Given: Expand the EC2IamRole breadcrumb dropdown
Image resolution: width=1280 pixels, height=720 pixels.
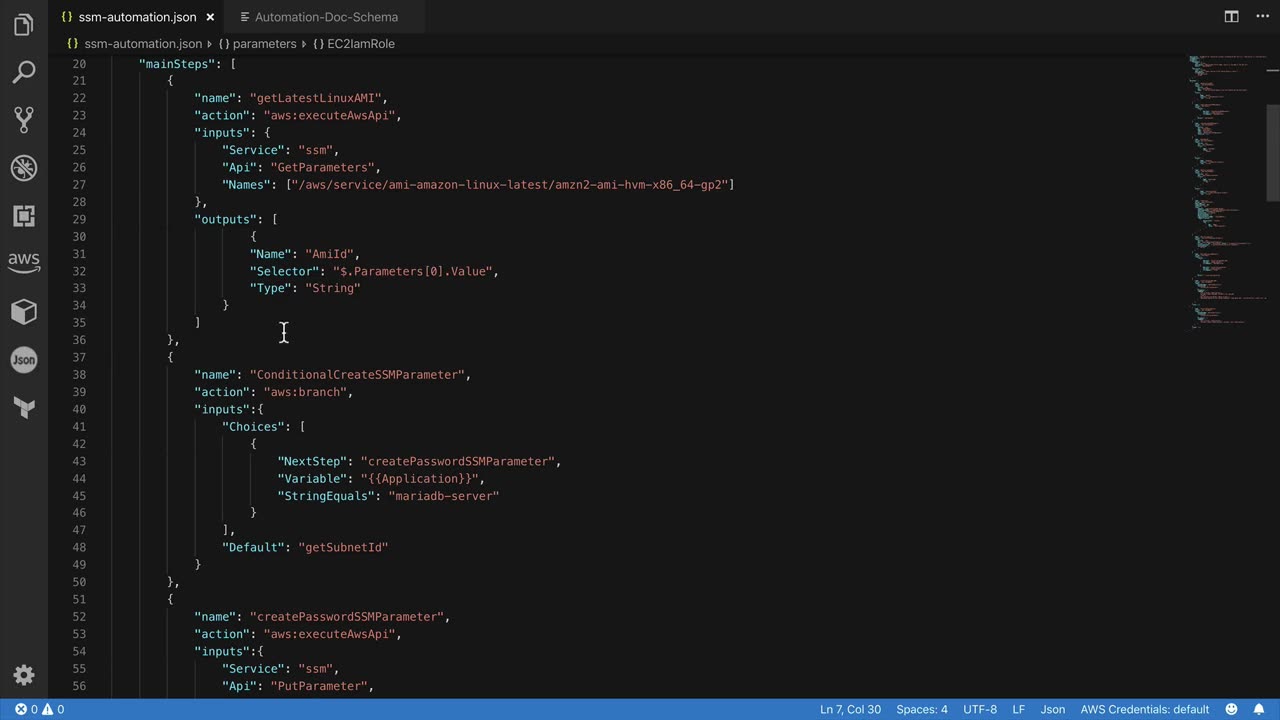Looking at the screenshot, I should click(360, 44).
